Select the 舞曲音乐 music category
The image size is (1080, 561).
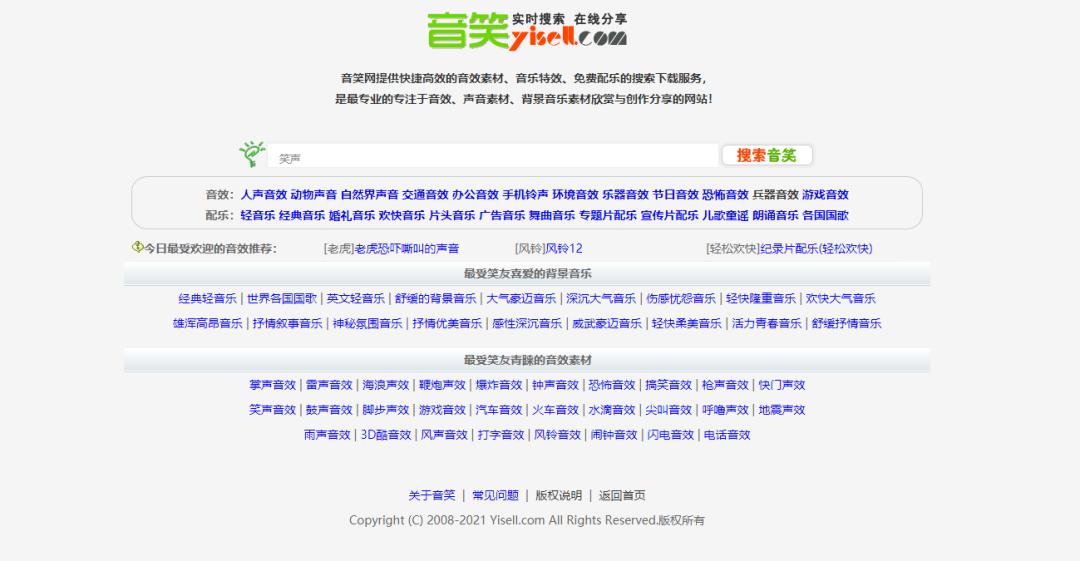pyautogui.click(x=552, y=215)
